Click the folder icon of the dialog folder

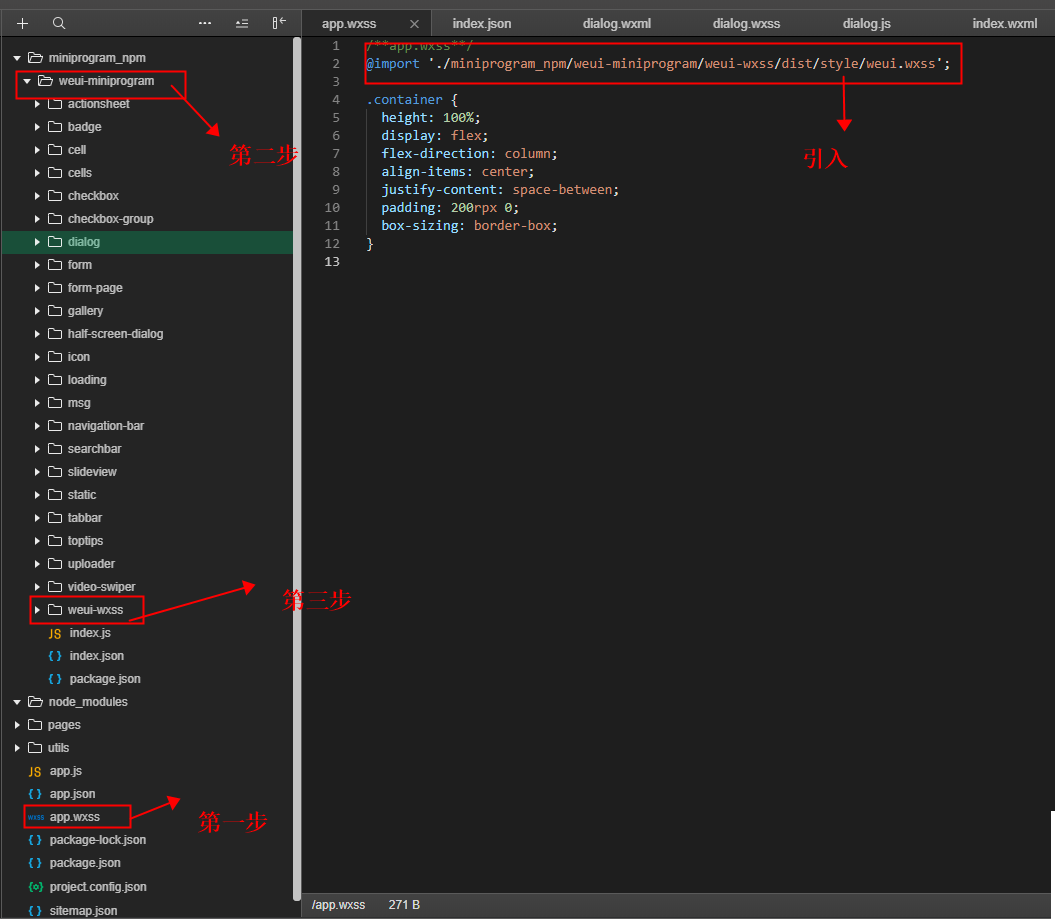(x=54, y=242)
